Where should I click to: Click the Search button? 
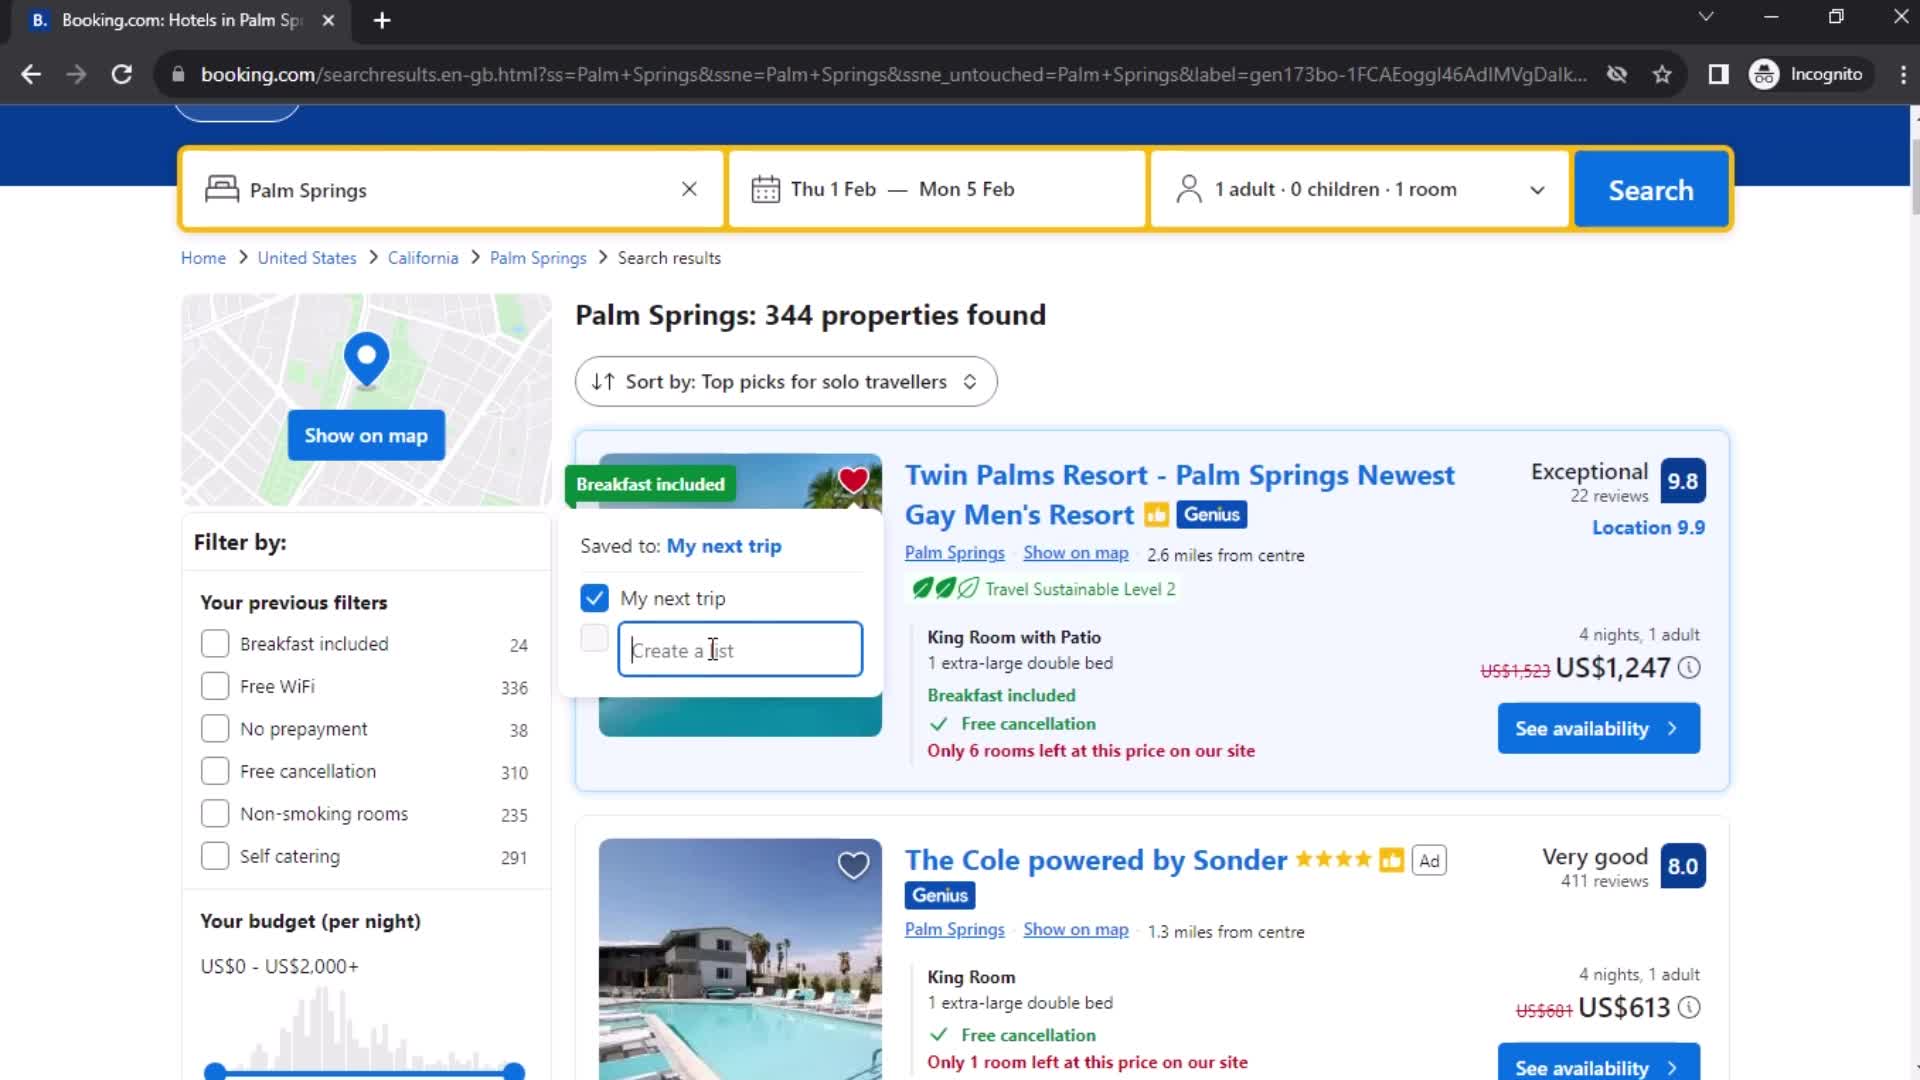pos(1651,189)
